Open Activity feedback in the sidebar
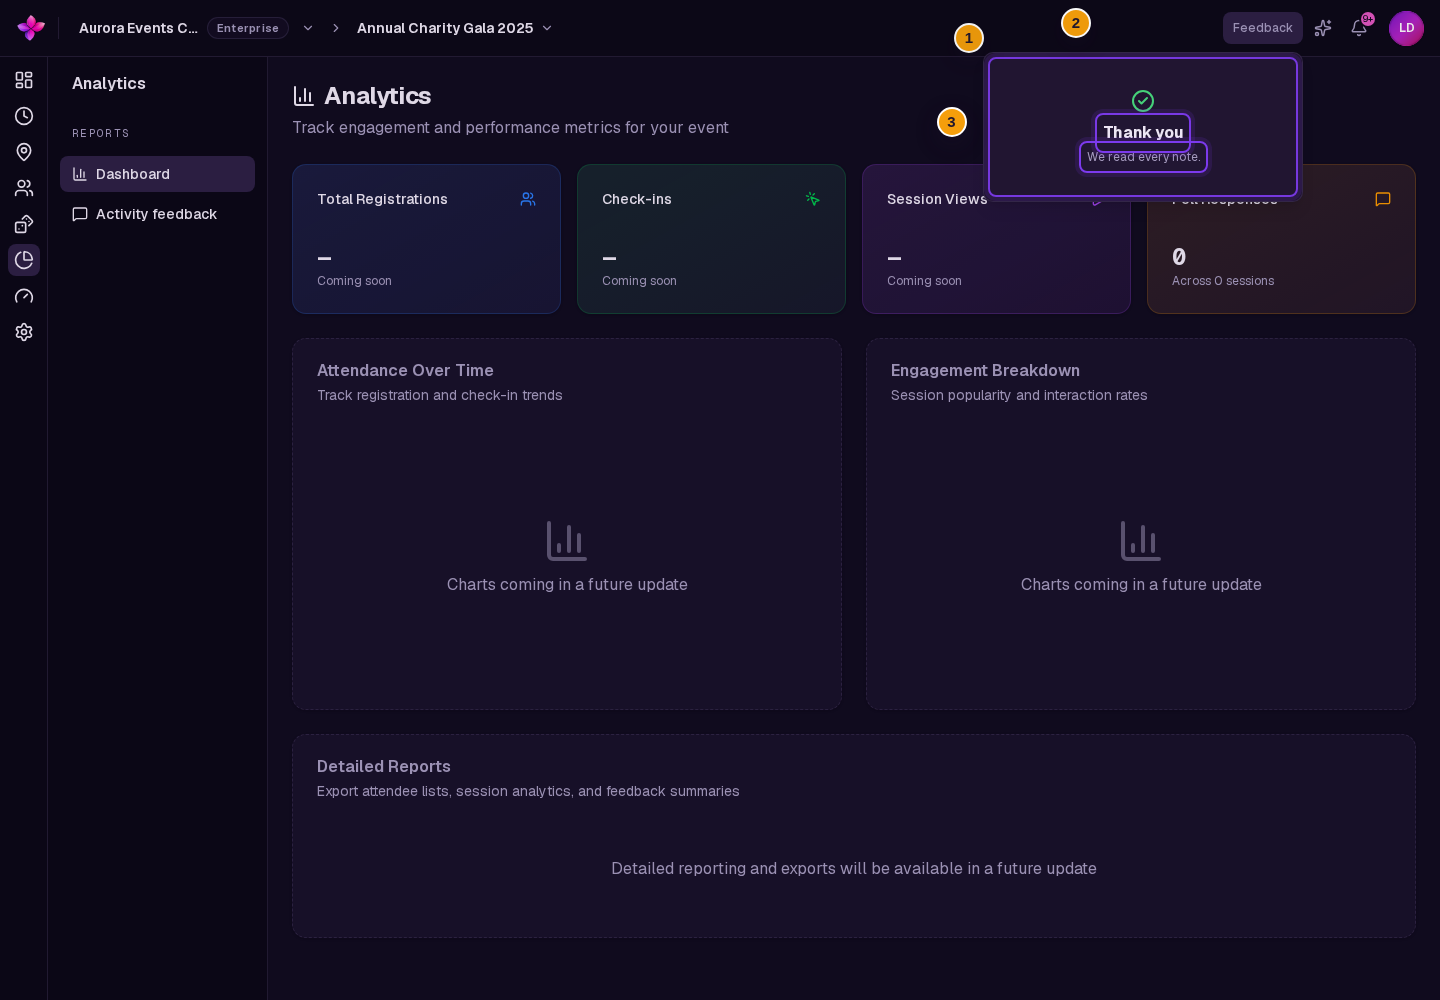This screenshot has width=1440, height=1000. click(x=157, y=214)
